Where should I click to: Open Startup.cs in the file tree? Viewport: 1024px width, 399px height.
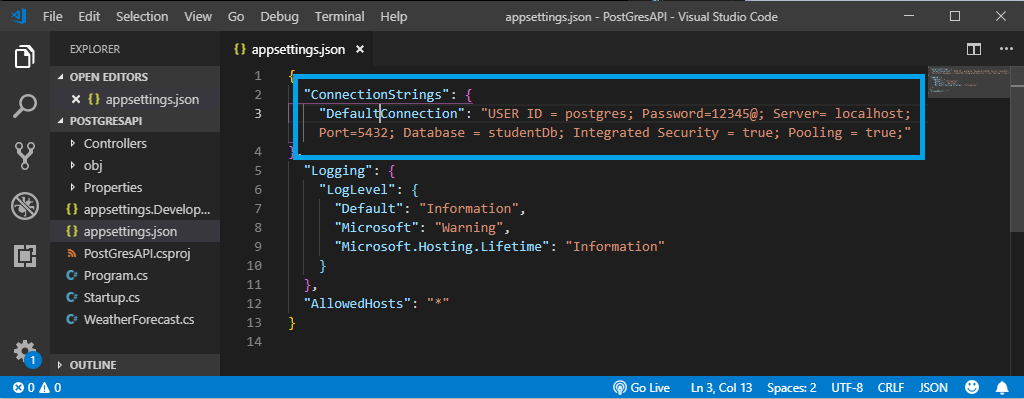(x=112, y=298)
